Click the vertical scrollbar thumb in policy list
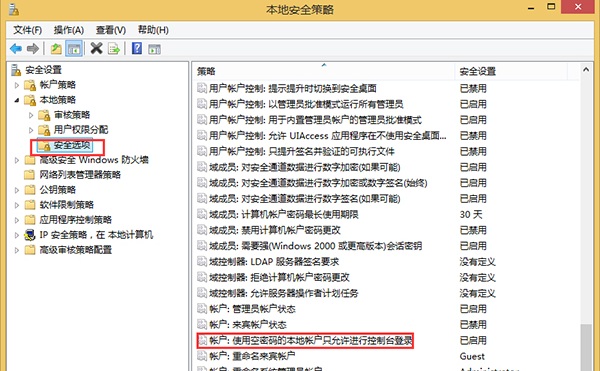The height and width of the screenshot is (371, 600). coord(586,347)
